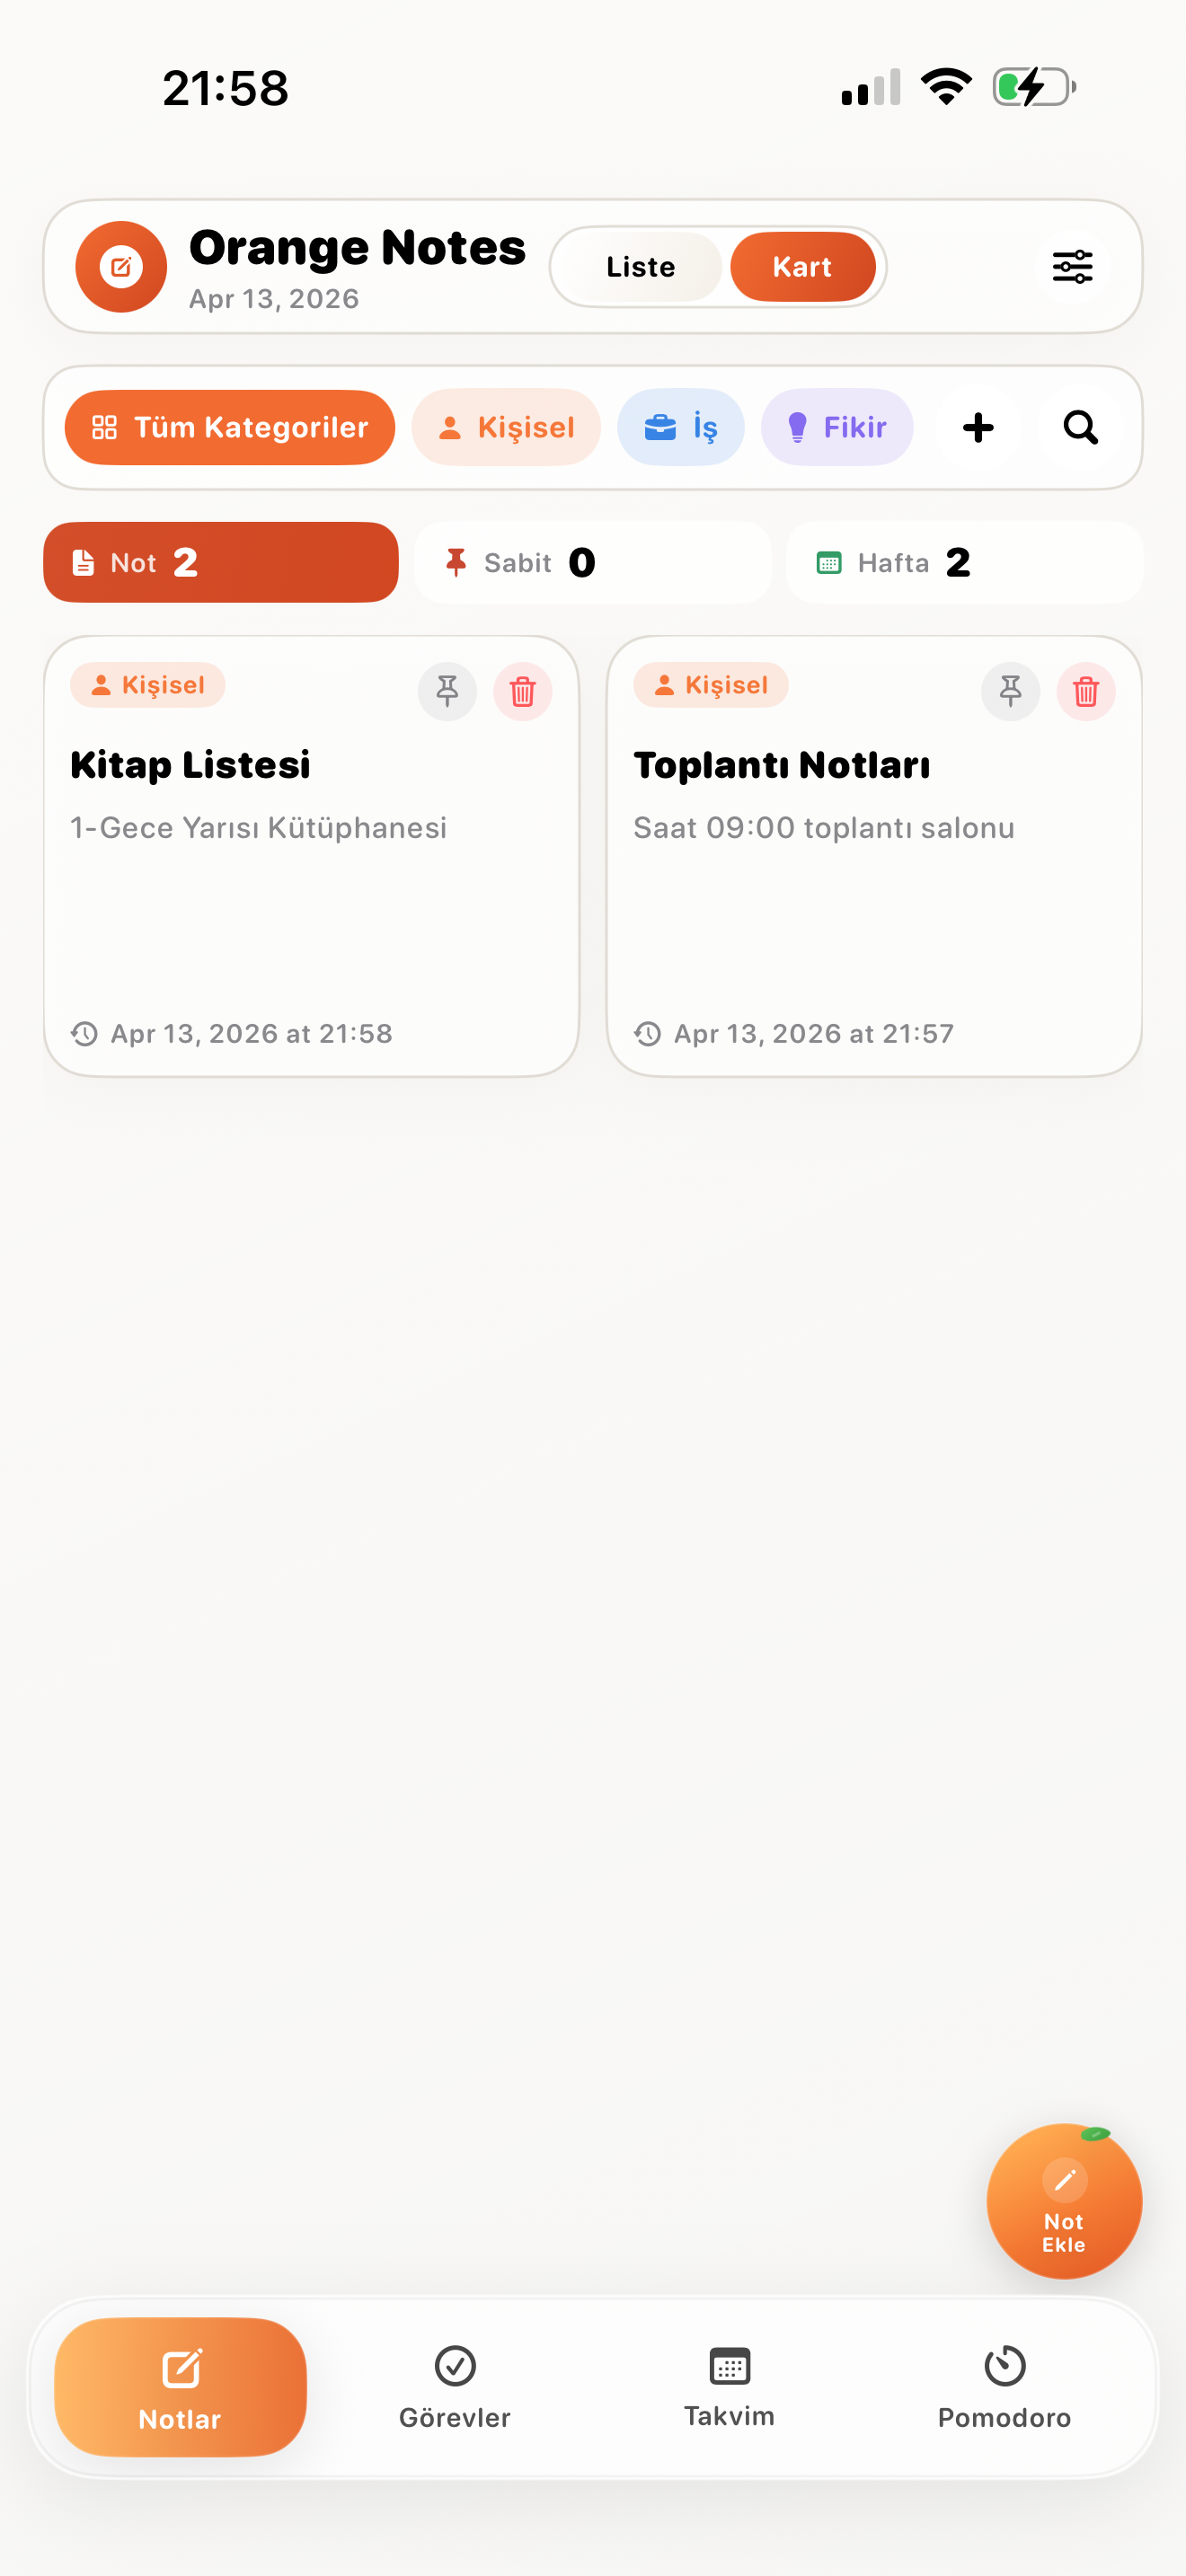Viewport: 1186px width, 2576px height.
Task: Pin the Toplantı Notları note
Action: (1010, 691)
